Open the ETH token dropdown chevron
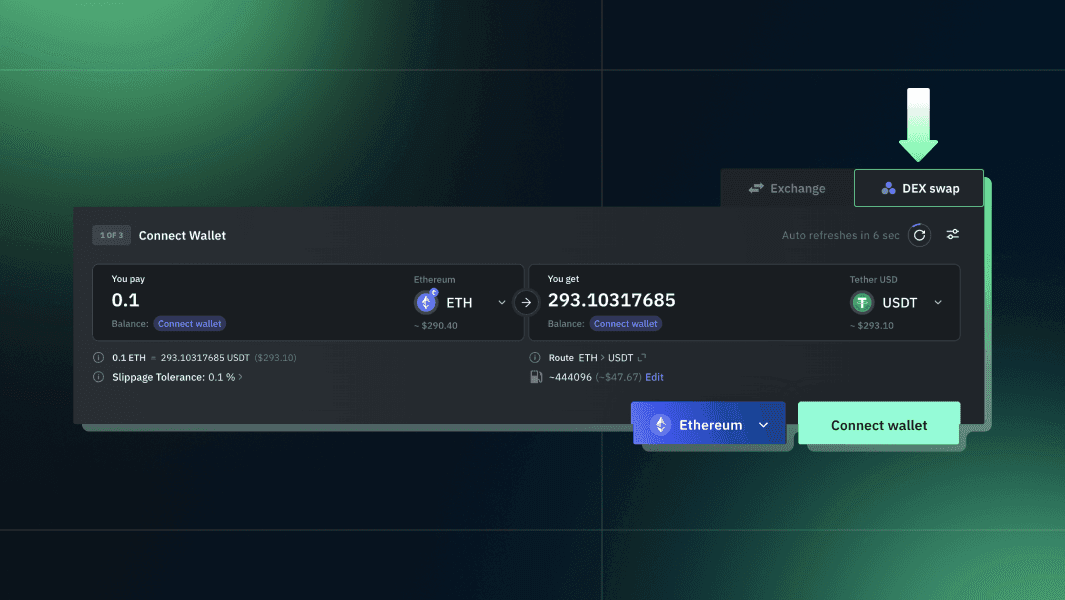Image resolution: width=1065 pixels, height=600 pixels. tap(502, 302)
